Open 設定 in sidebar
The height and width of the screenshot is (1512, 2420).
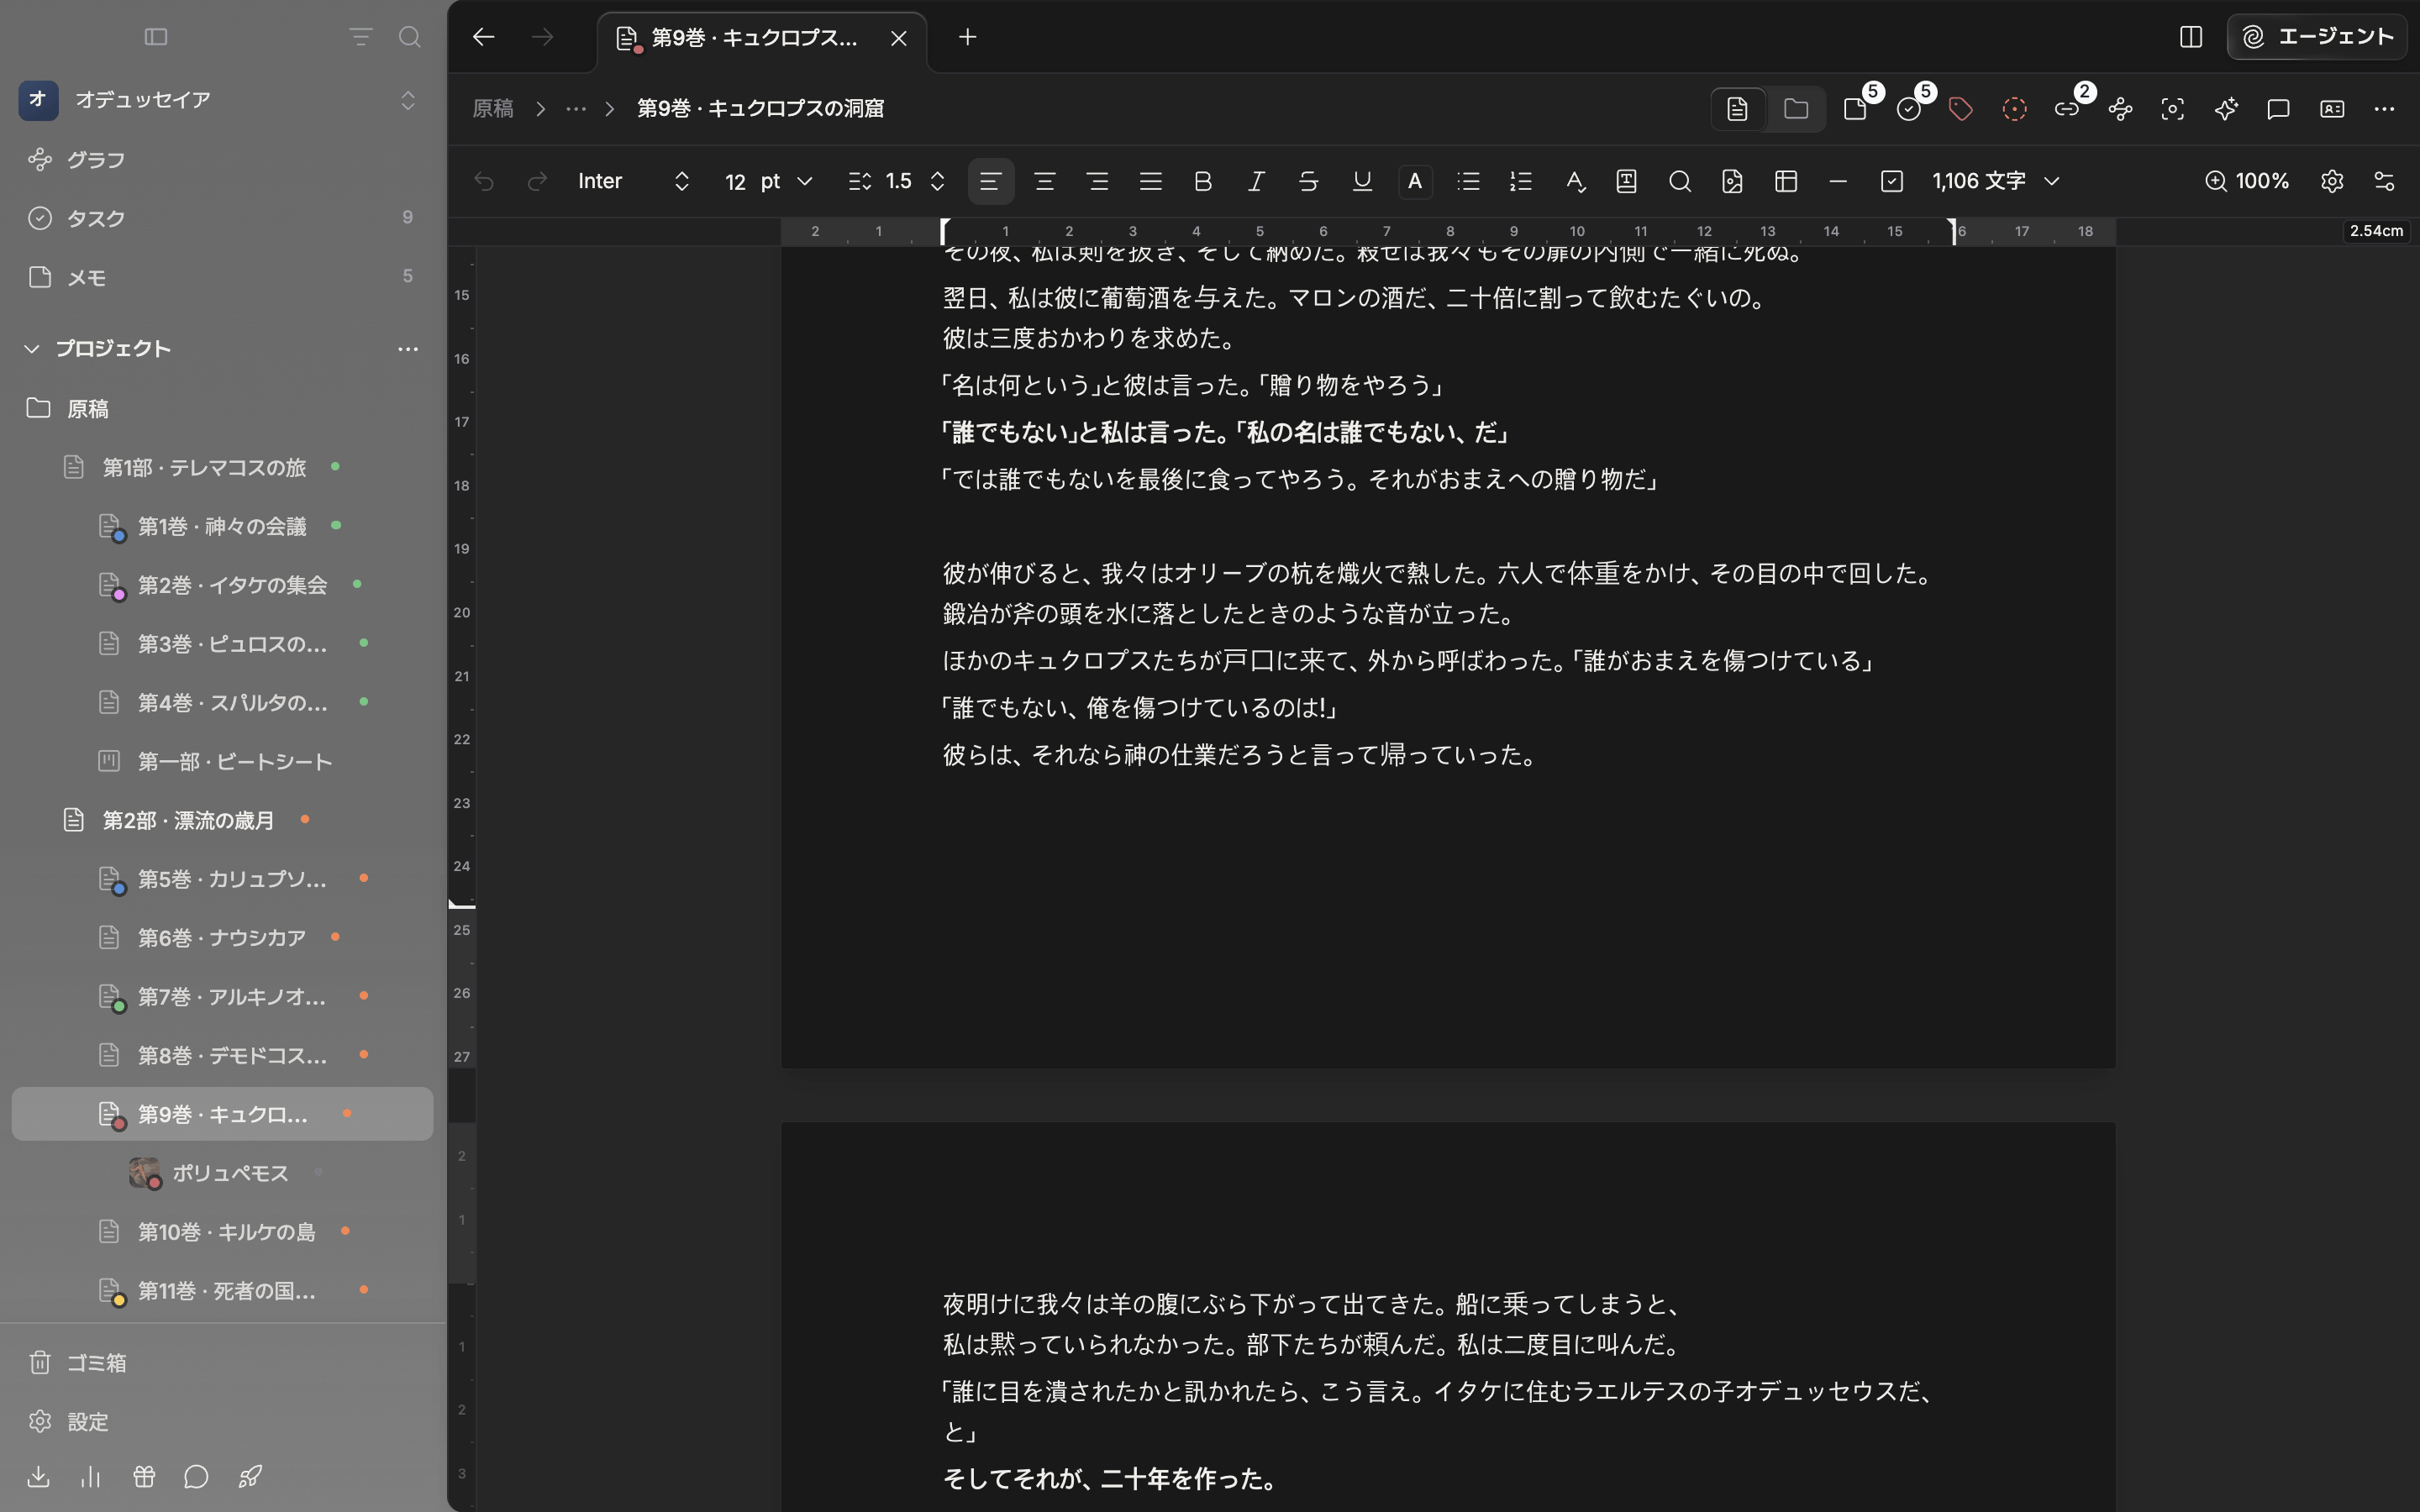point(222,1421)
